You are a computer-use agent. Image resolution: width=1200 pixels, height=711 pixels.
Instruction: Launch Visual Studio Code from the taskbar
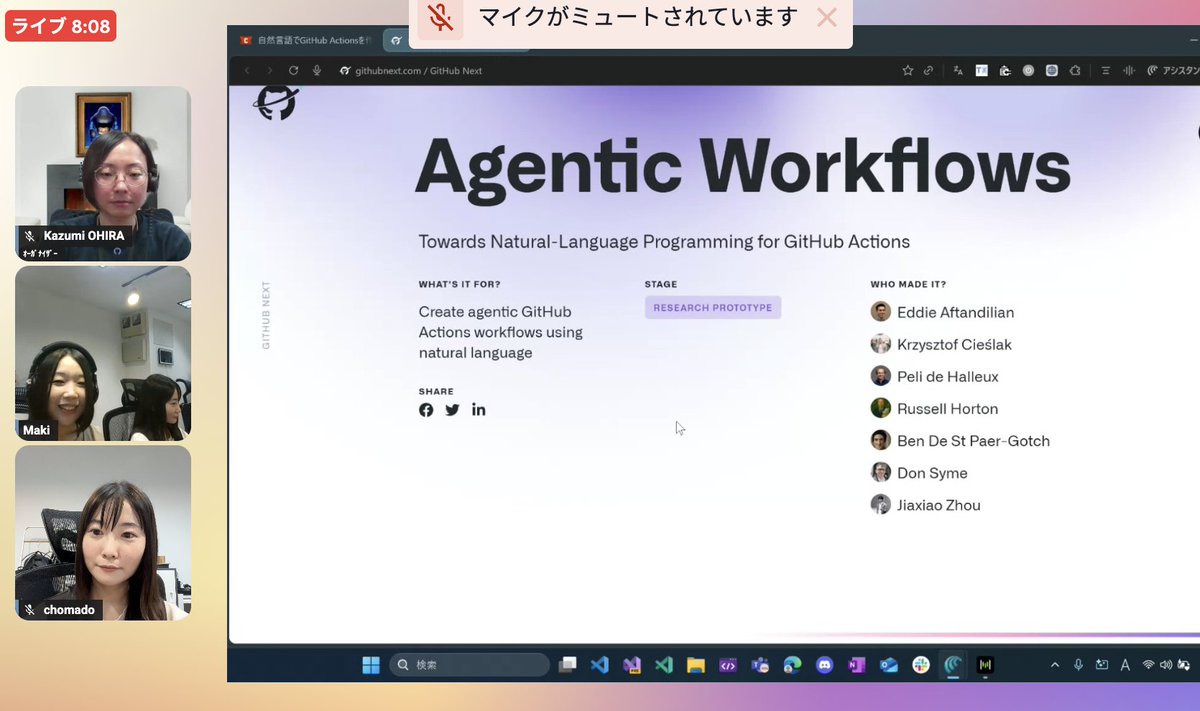[600, 664]
